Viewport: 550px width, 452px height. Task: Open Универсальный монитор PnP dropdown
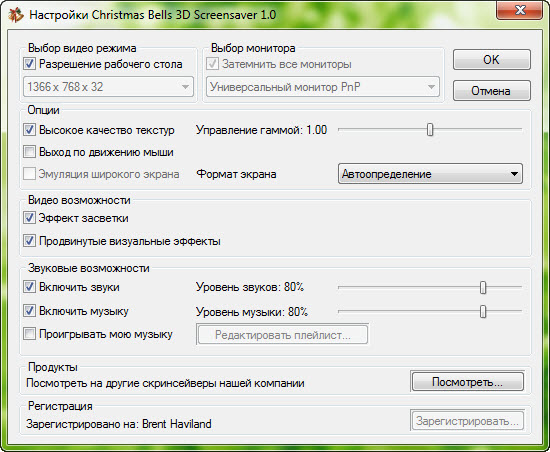(x=323, y=87)
